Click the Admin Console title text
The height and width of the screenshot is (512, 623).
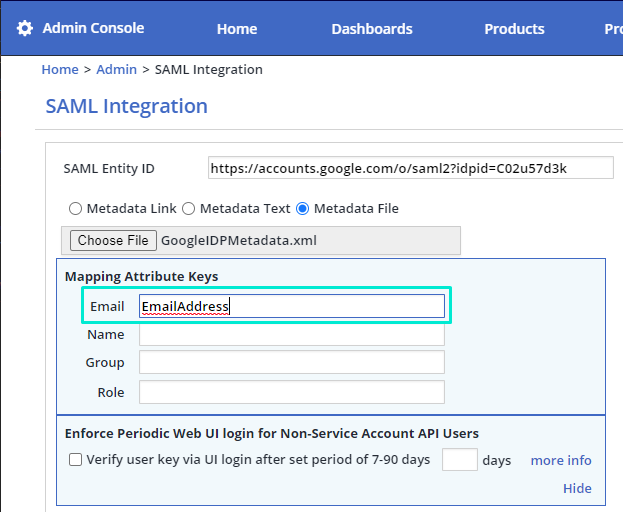click(93, 28)
